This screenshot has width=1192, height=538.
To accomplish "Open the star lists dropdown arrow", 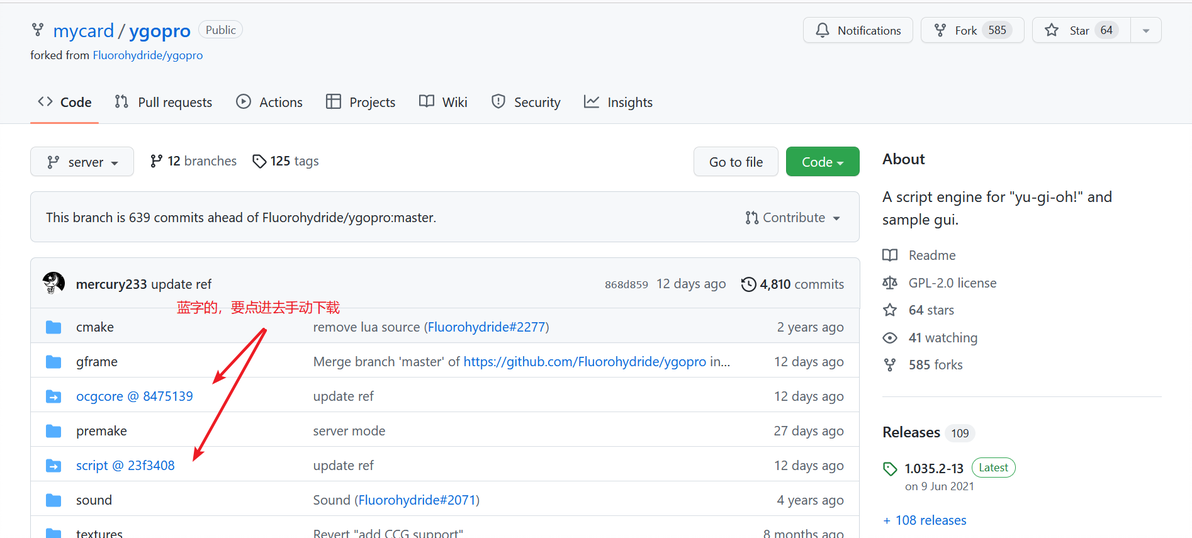I will pos(1146,31).
